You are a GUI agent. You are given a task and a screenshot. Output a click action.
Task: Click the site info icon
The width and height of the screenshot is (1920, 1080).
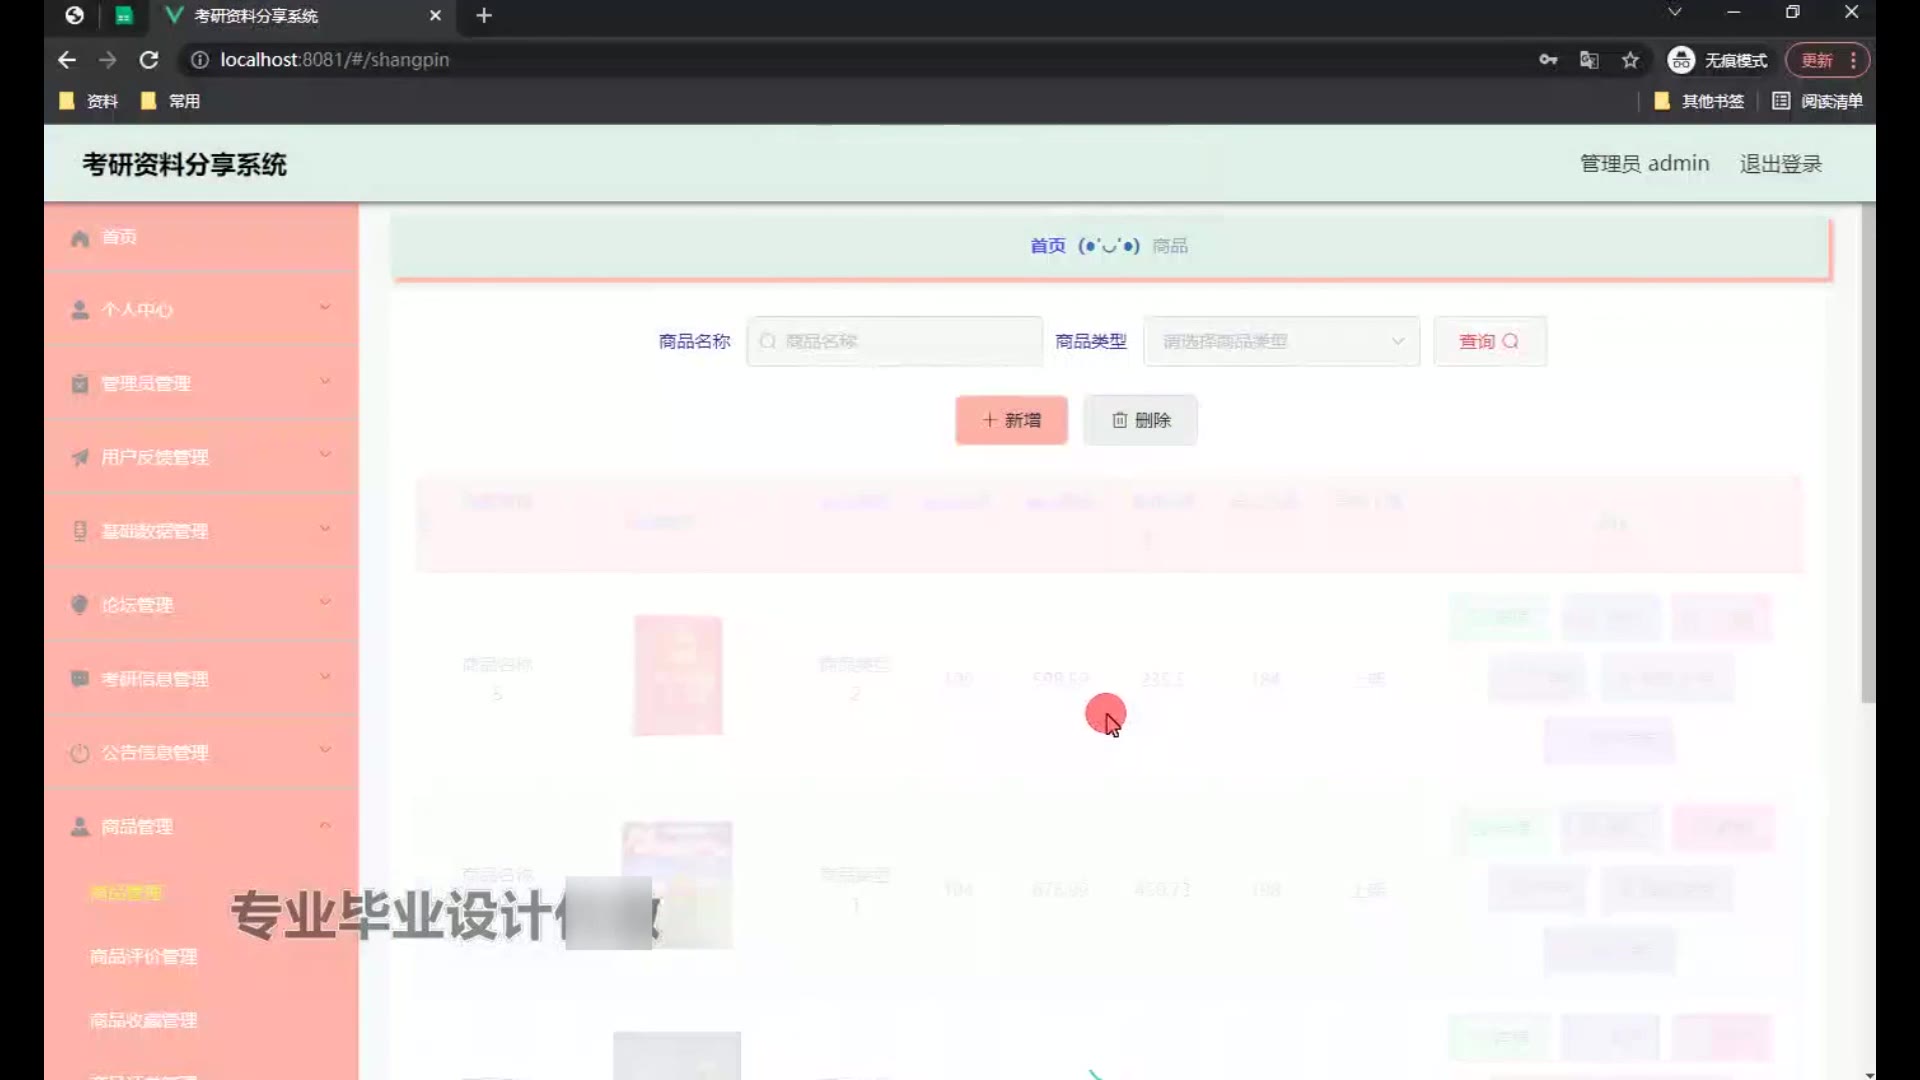[x=200, y=60]
